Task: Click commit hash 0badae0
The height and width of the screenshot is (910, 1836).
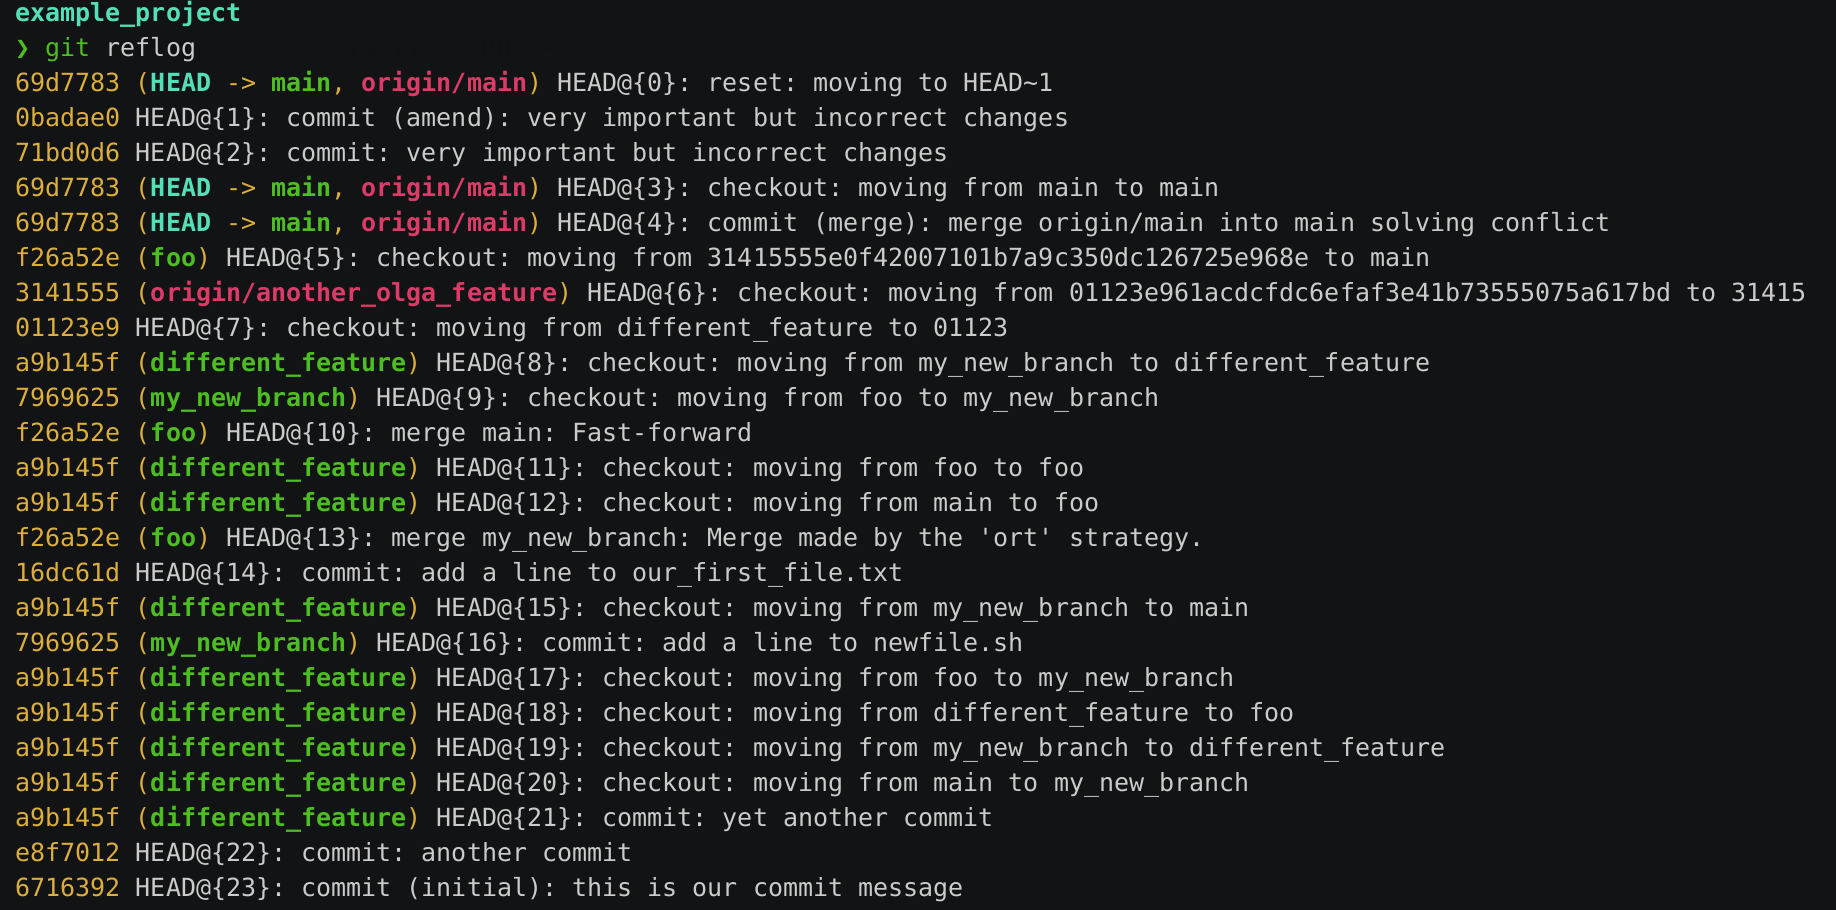Action: coord(67,118)
